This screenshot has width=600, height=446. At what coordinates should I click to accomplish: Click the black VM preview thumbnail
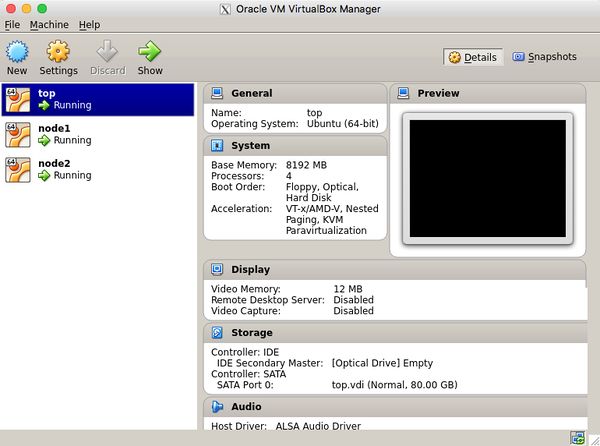[x=486, y=176]
